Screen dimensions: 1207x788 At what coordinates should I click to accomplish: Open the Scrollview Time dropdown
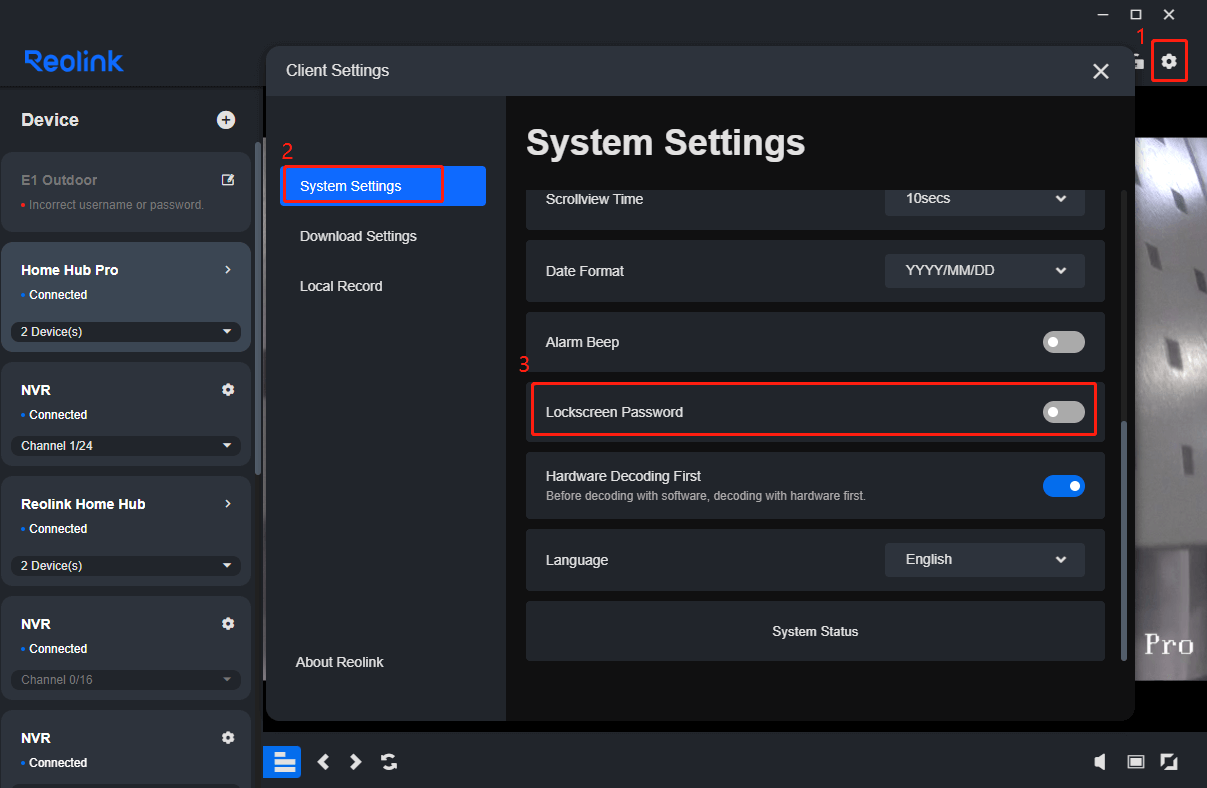(984, 198)
